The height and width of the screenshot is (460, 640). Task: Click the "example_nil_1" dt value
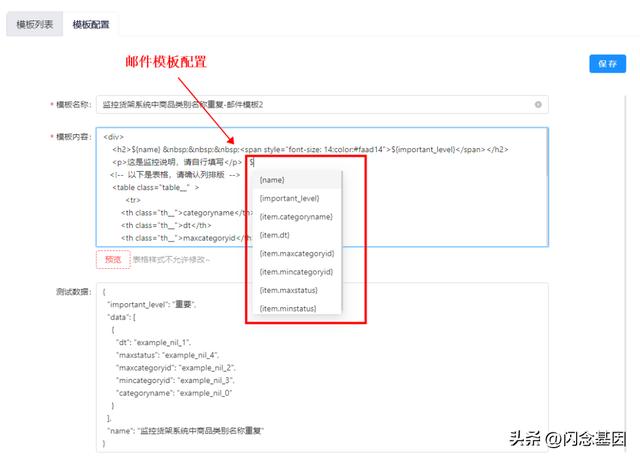pos(162,342)
